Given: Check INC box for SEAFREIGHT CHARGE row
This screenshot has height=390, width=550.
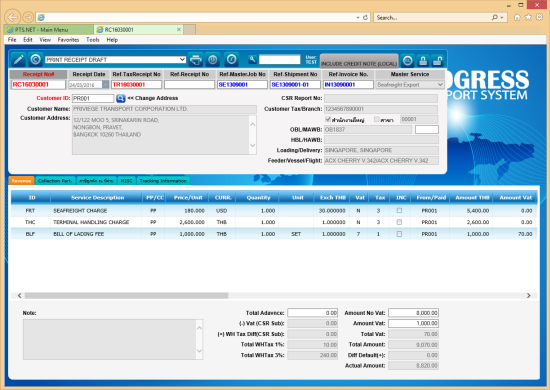Looking at the screenshot, I should click(x=399, y=210).
